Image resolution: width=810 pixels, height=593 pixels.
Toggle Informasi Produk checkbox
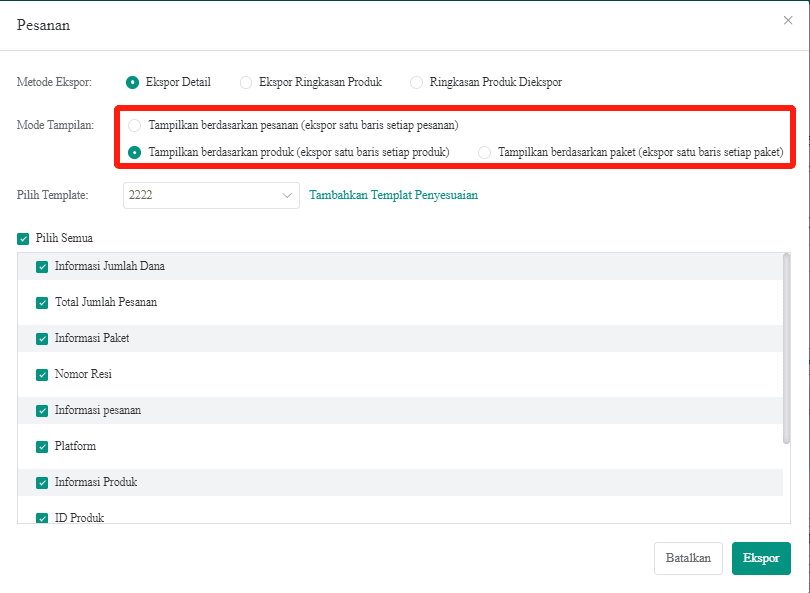coord(42,483)
